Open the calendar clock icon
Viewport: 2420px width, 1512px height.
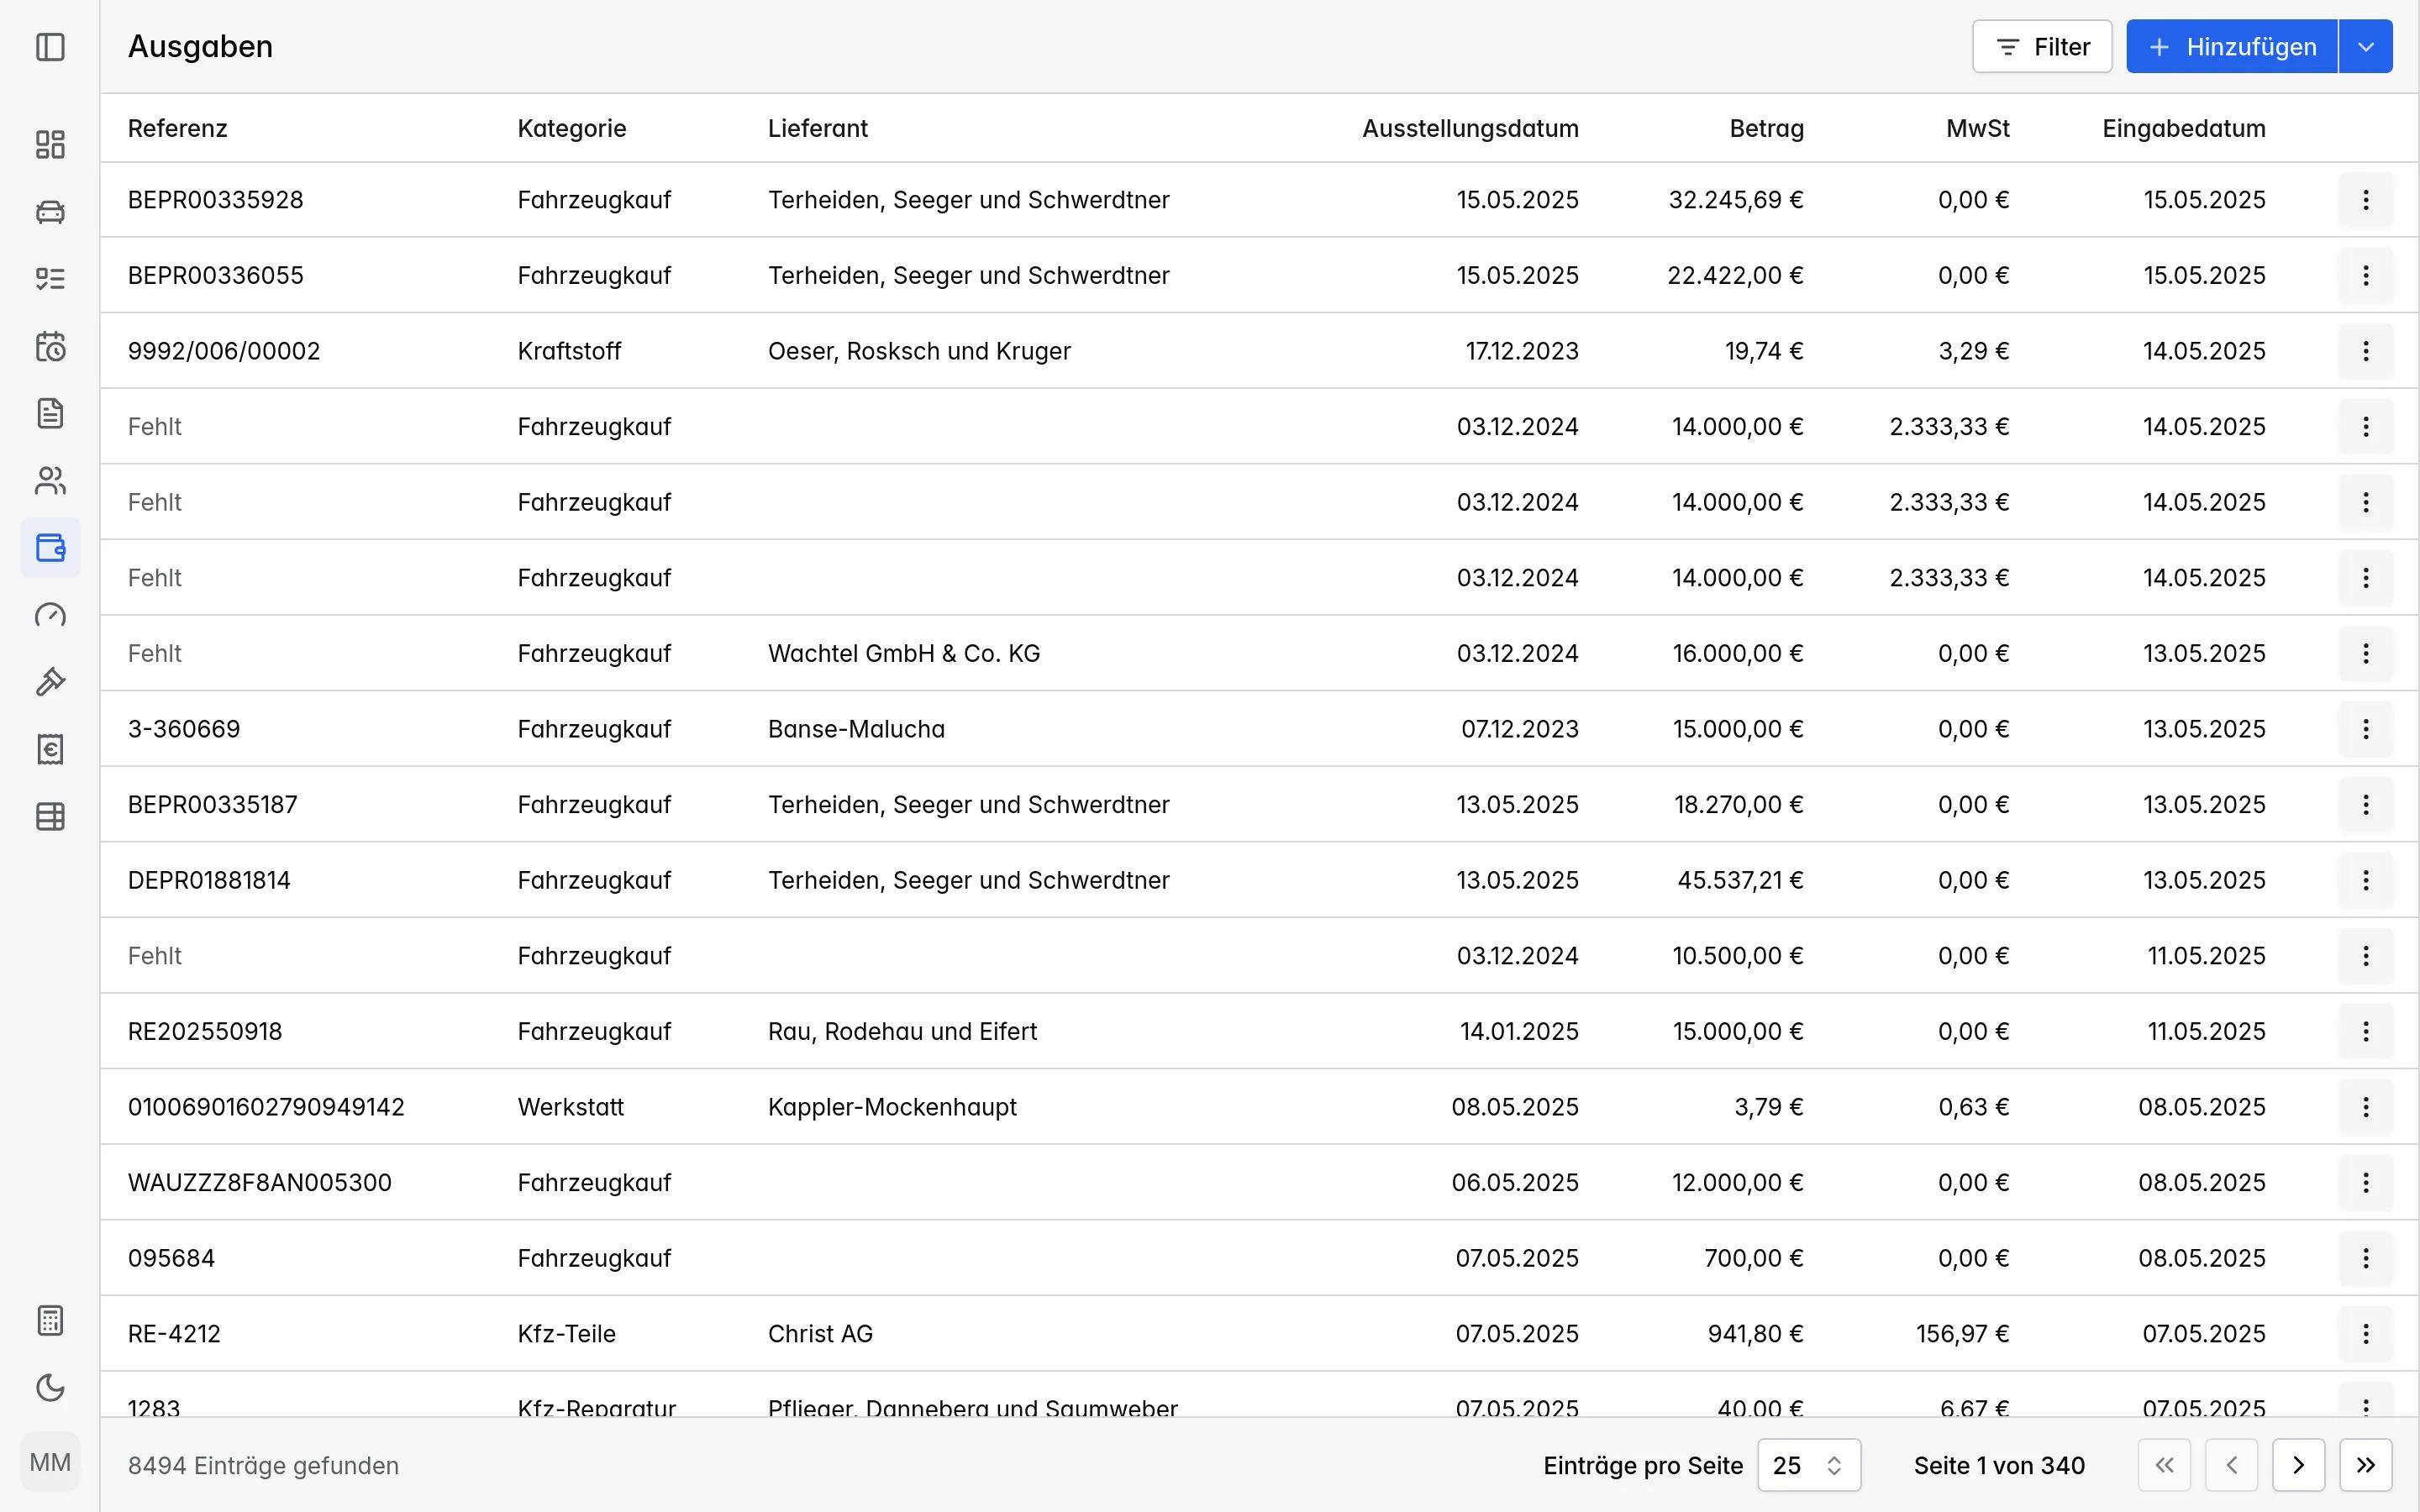coord(50,346)
